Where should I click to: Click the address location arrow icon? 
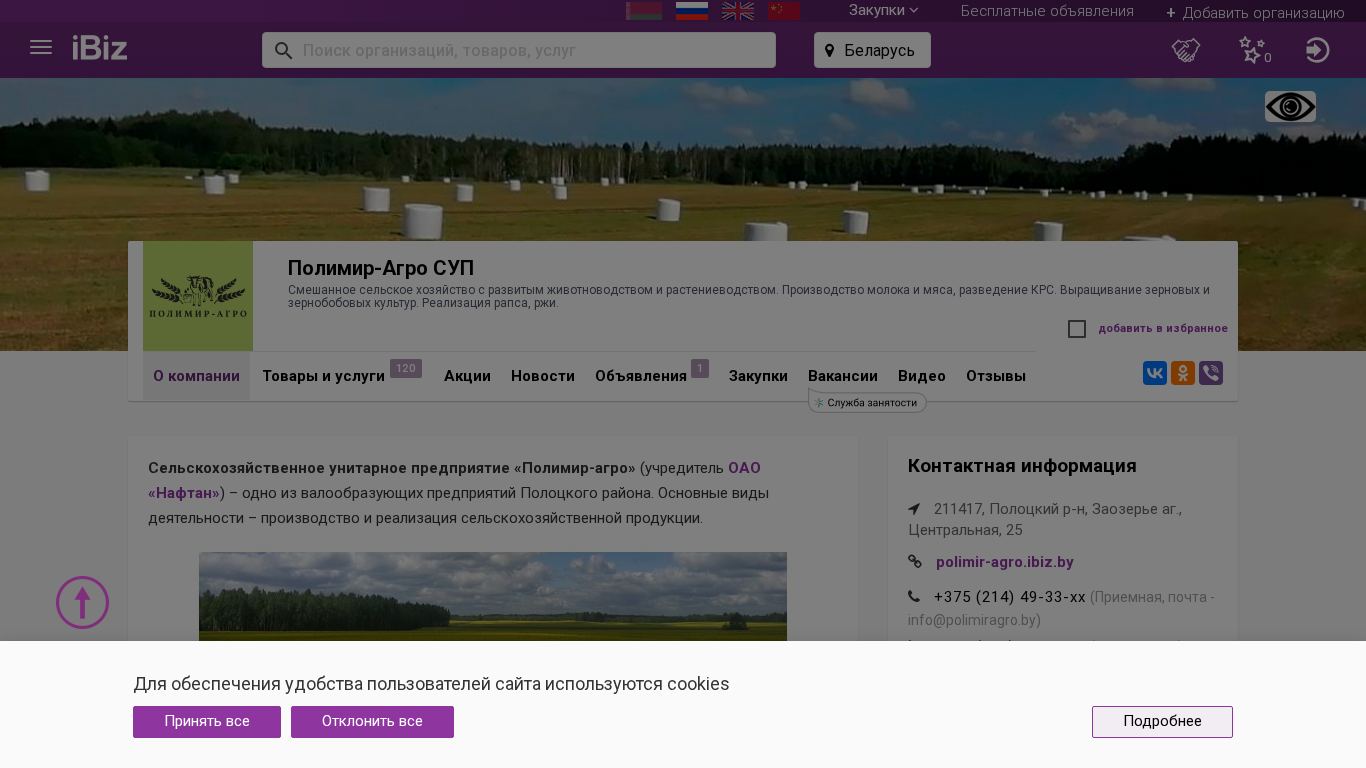(914, 509)
